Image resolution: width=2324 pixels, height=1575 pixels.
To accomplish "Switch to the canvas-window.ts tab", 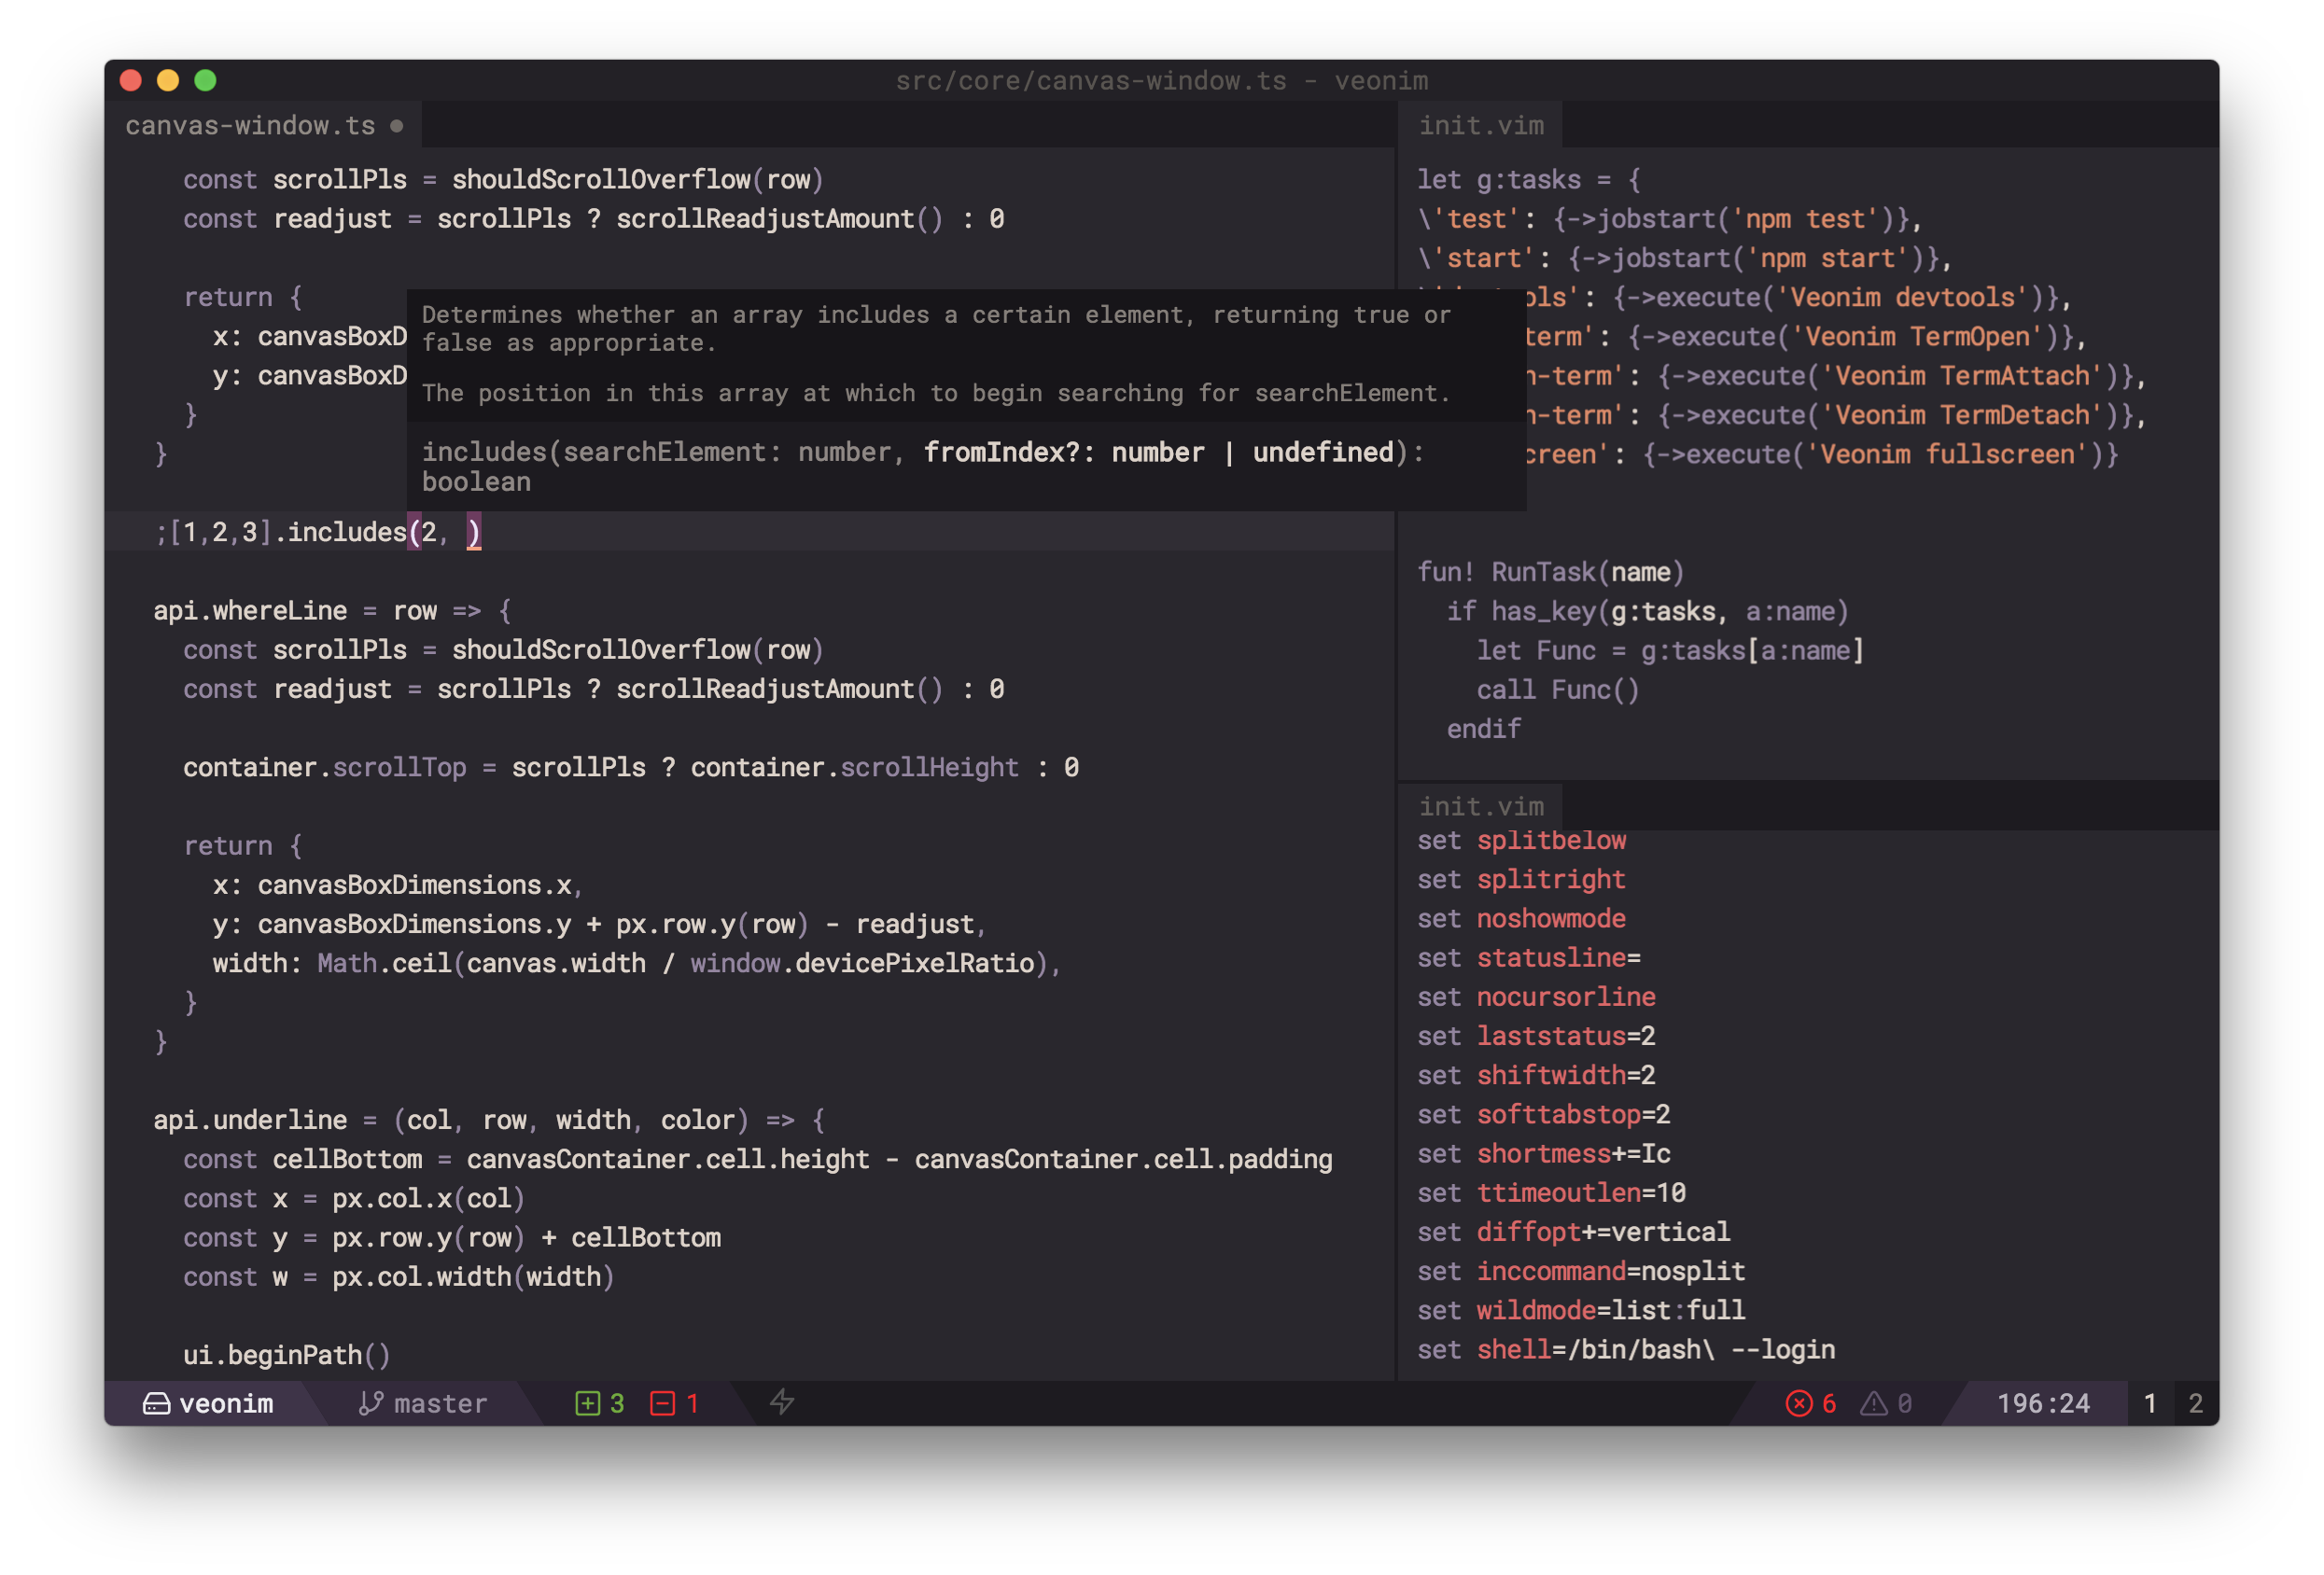I will point(250,126).
